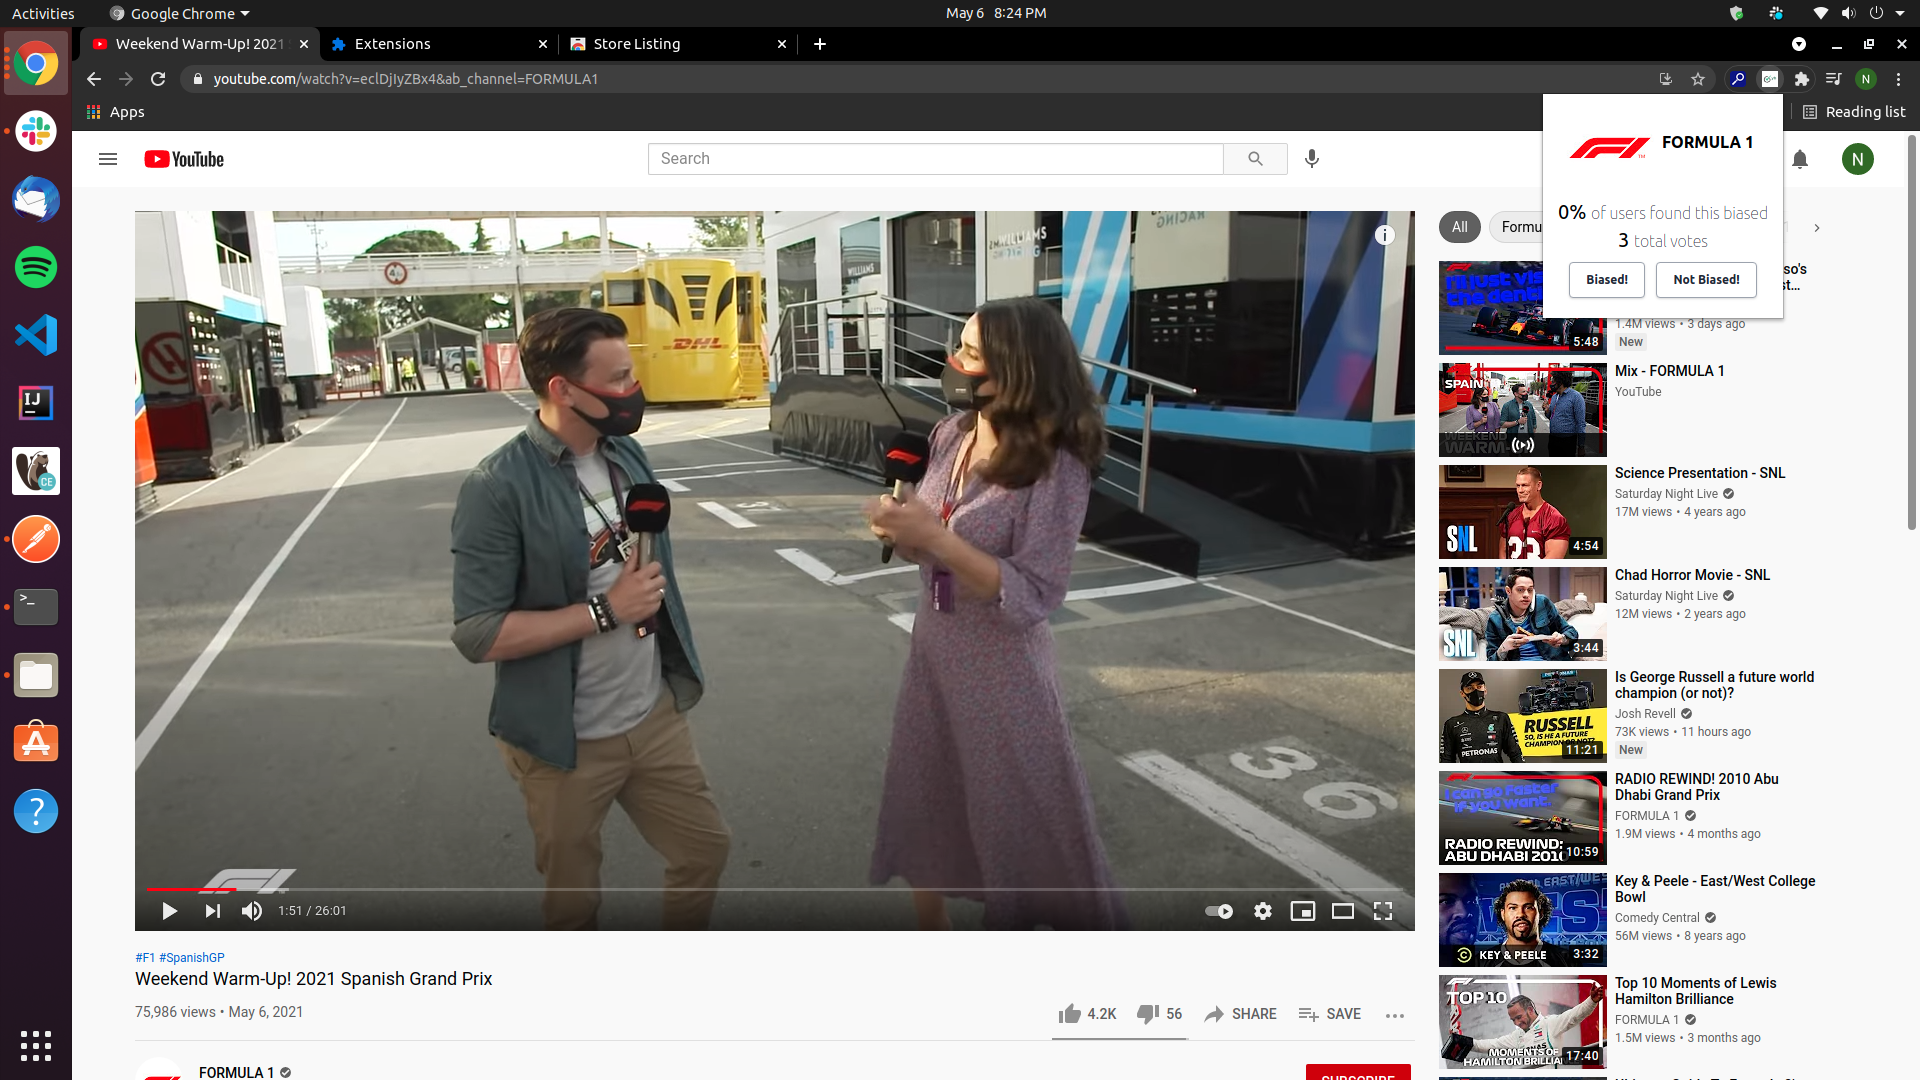Open the Science Presentation SNL thumbnail
This screenshot has width=1920, height=1080.
[x=1521, y=511]
